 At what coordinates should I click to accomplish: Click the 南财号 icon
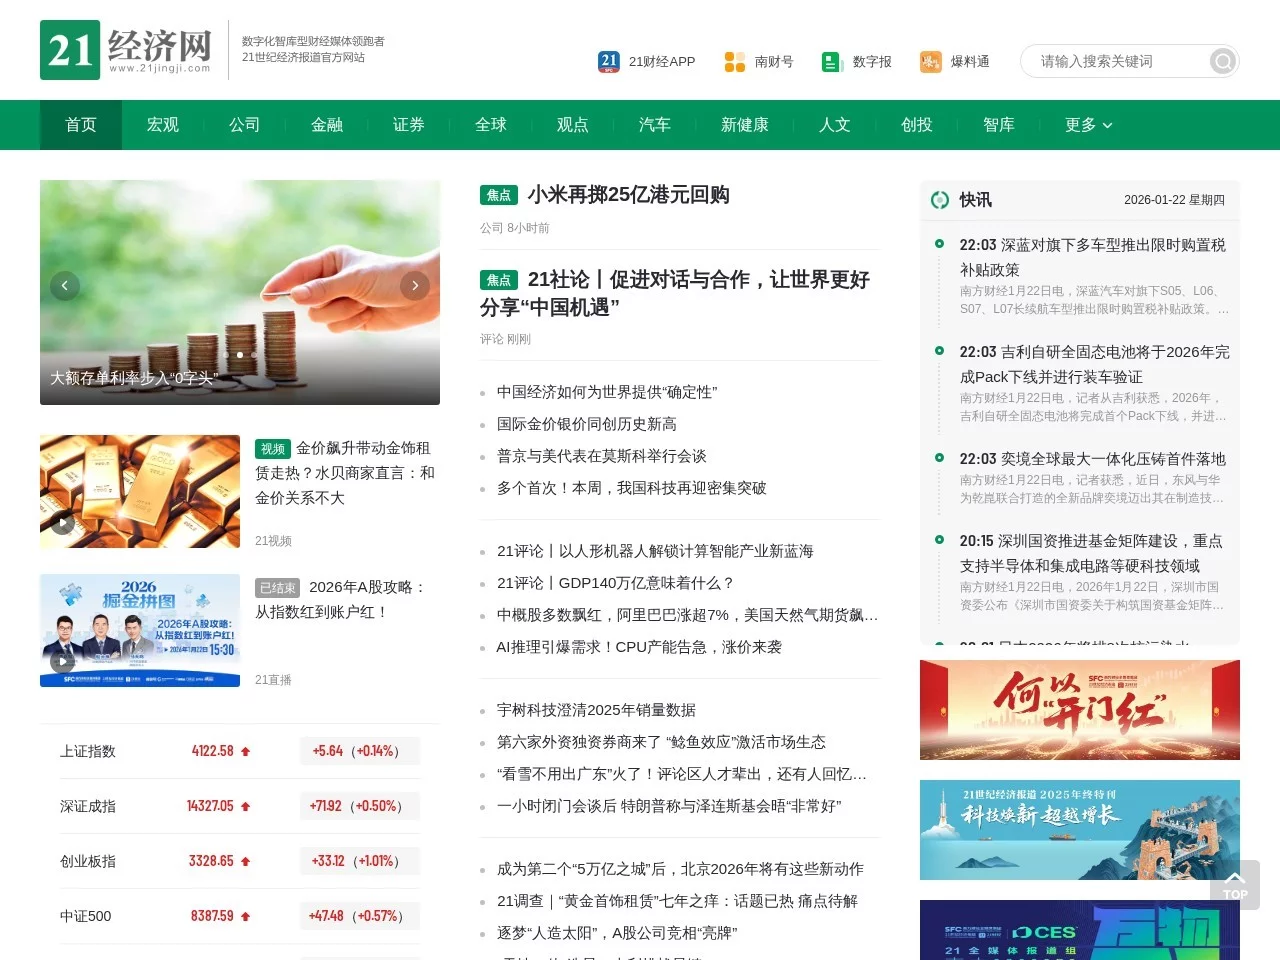(733, 61)
